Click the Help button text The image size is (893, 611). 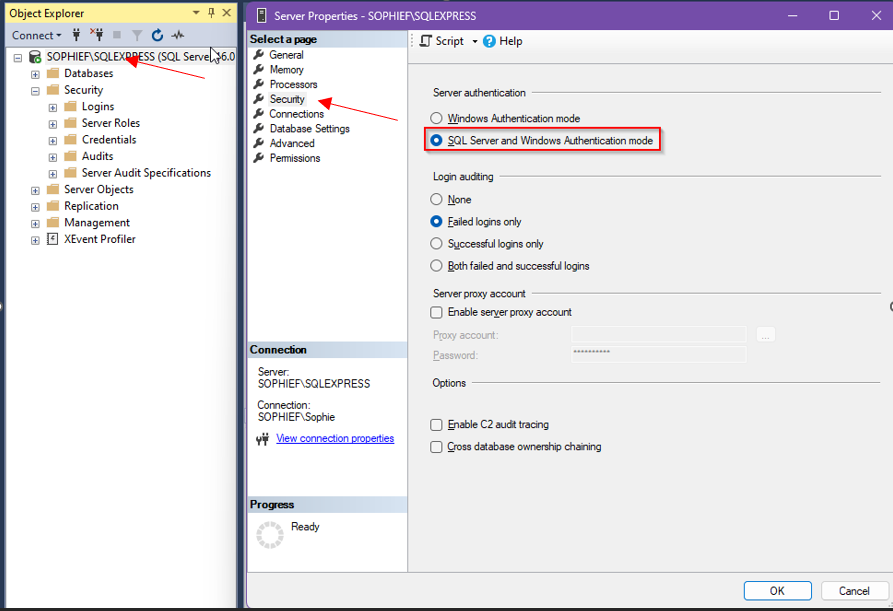pyautogui.click(x=510, y=41)
